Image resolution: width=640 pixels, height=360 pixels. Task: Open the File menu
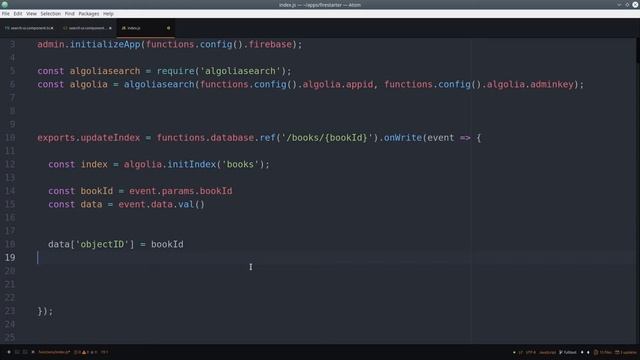6,13
